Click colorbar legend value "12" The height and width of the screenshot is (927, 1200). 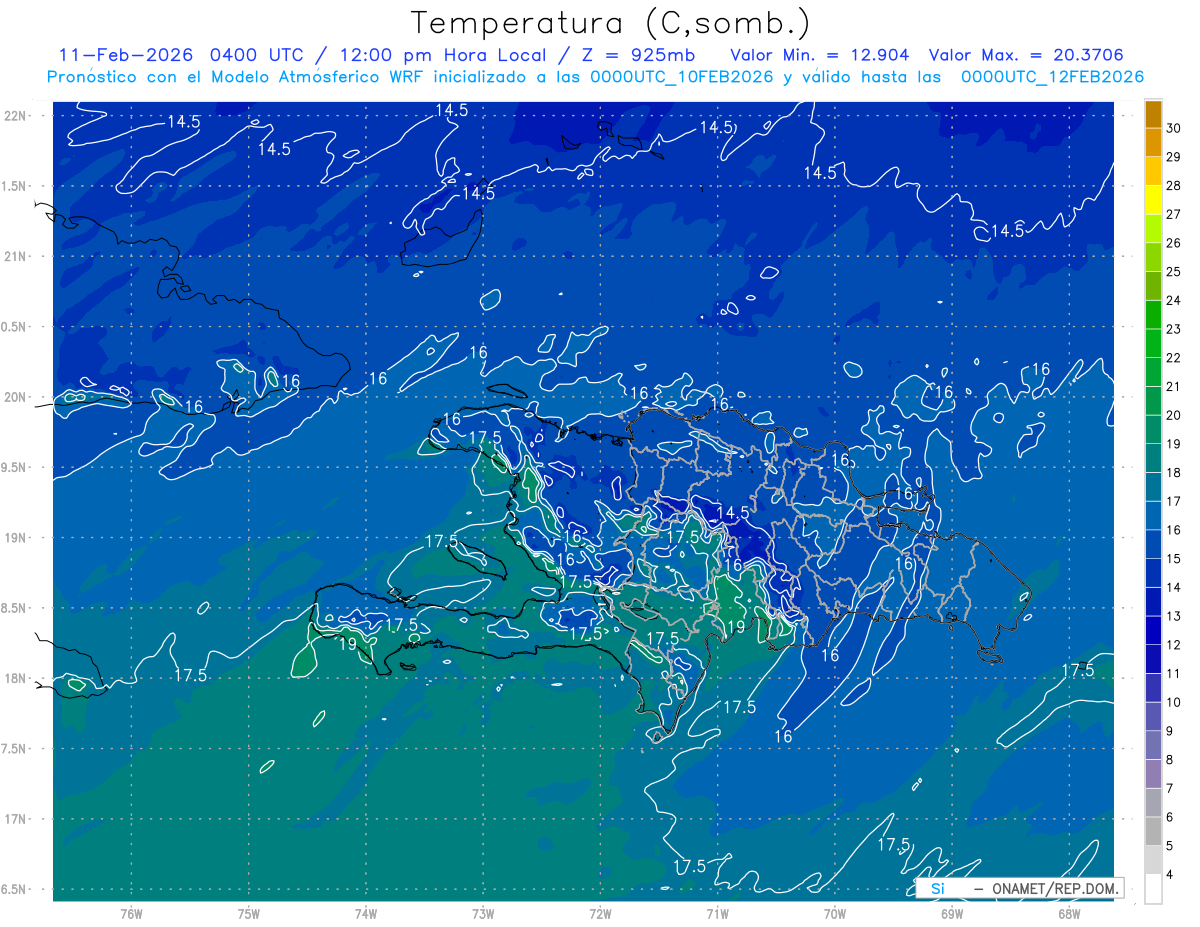tap(1173, 644)
